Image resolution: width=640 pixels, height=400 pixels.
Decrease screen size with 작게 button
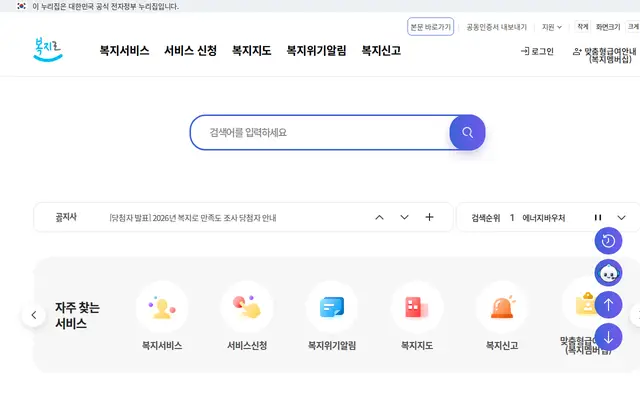(582, 27)
